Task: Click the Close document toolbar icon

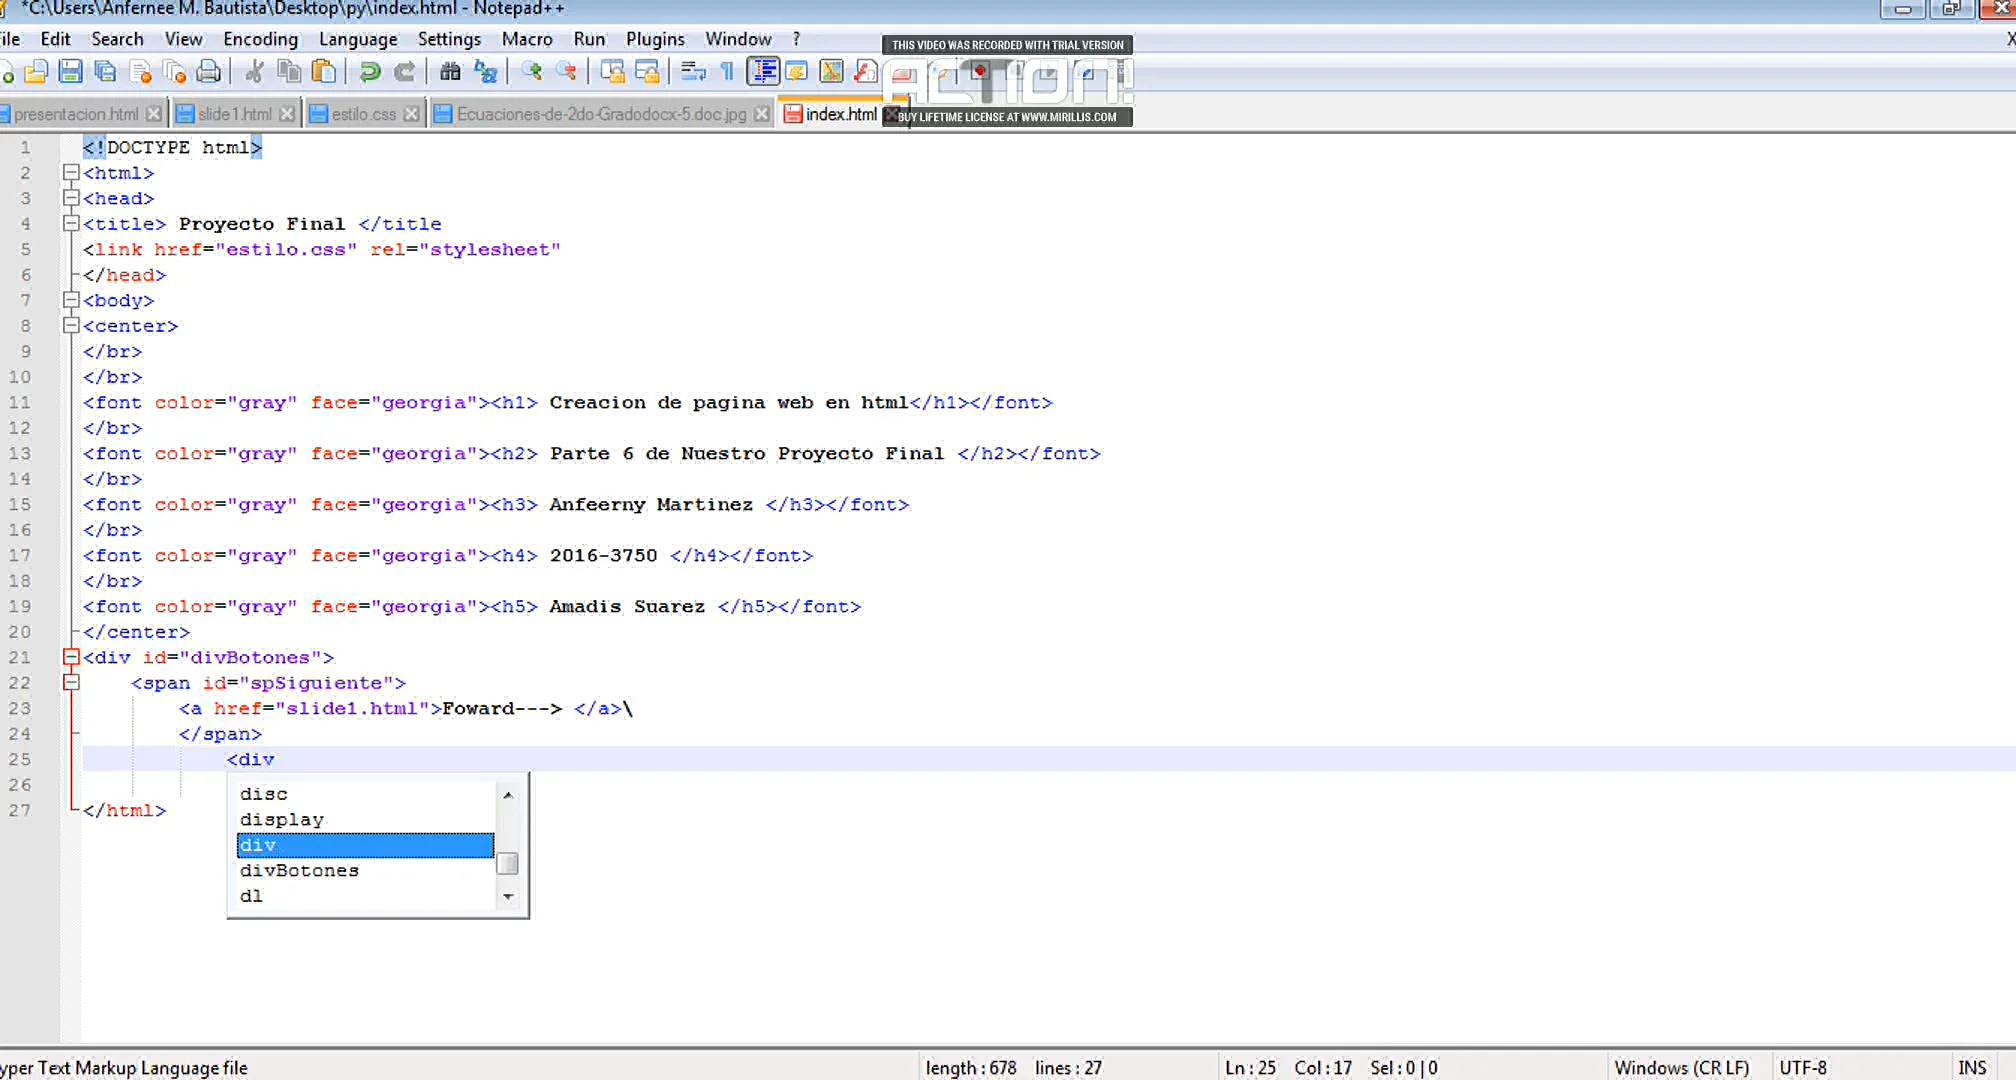Action: pyautogui.click(x=141, y=72)
